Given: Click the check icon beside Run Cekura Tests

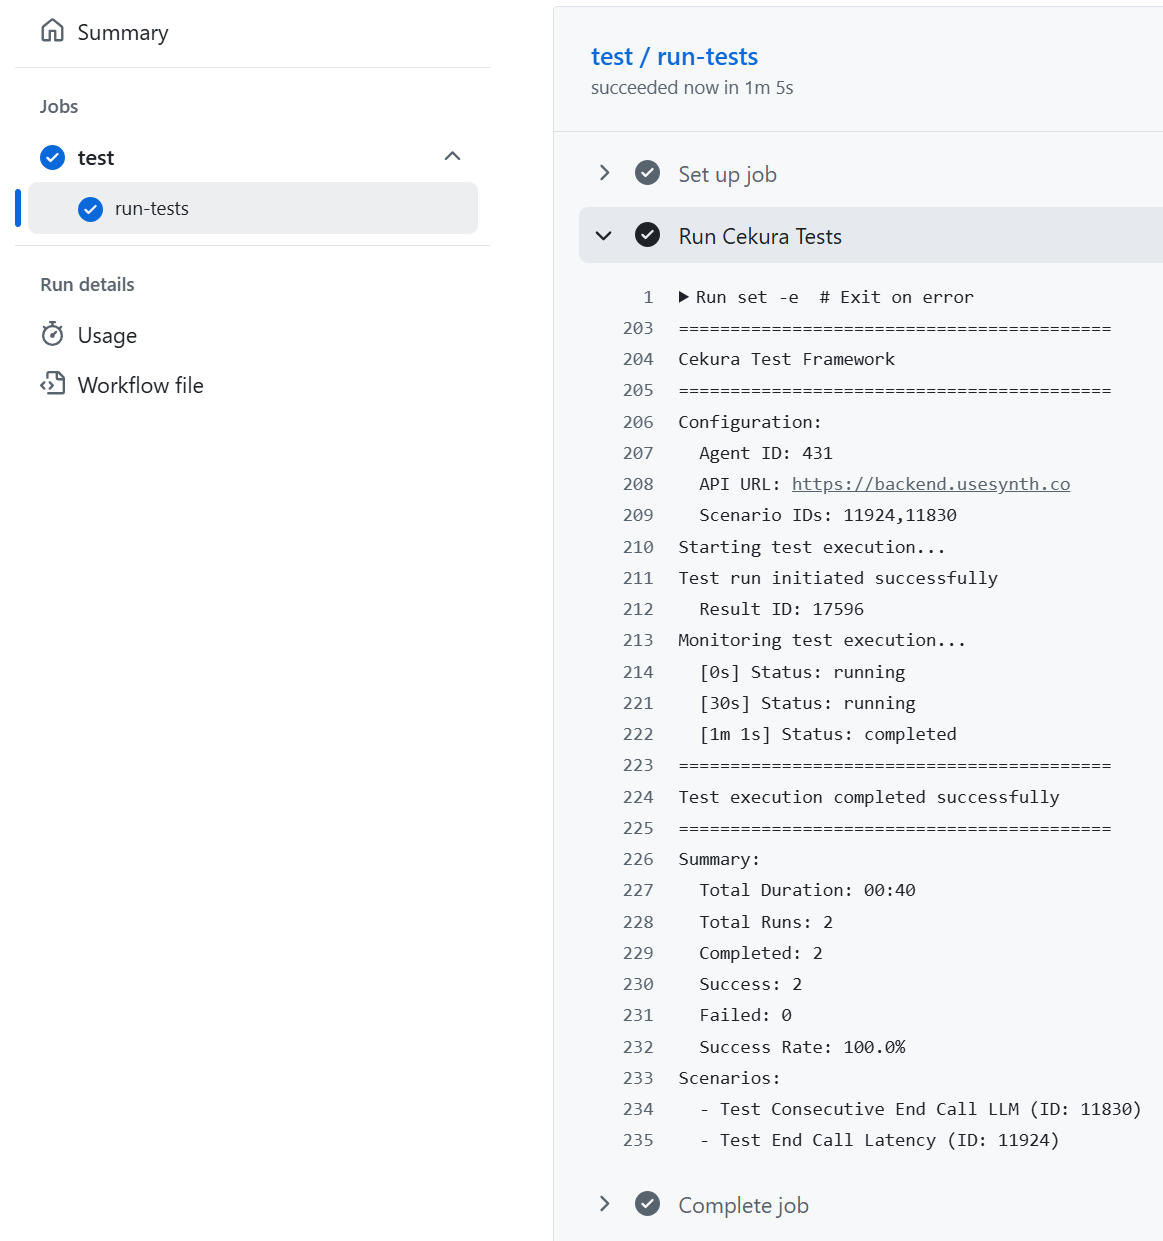Looking at the screenshot, I should click(648, 235).
